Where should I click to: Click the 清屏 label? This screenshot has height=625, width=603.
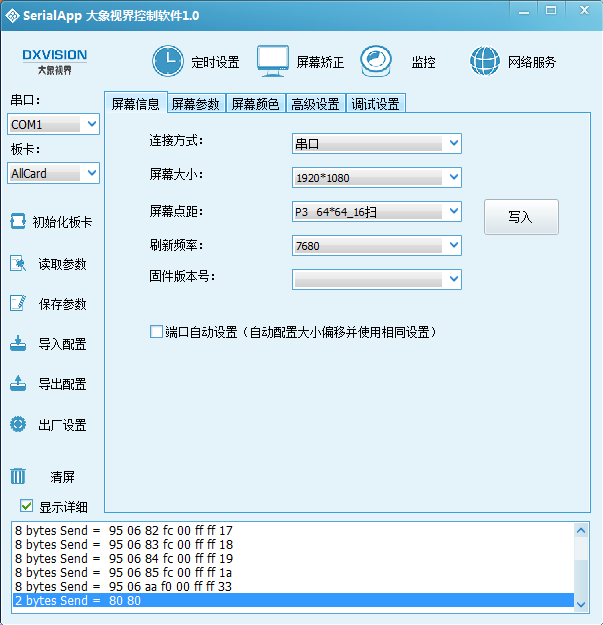pos(63,477)
